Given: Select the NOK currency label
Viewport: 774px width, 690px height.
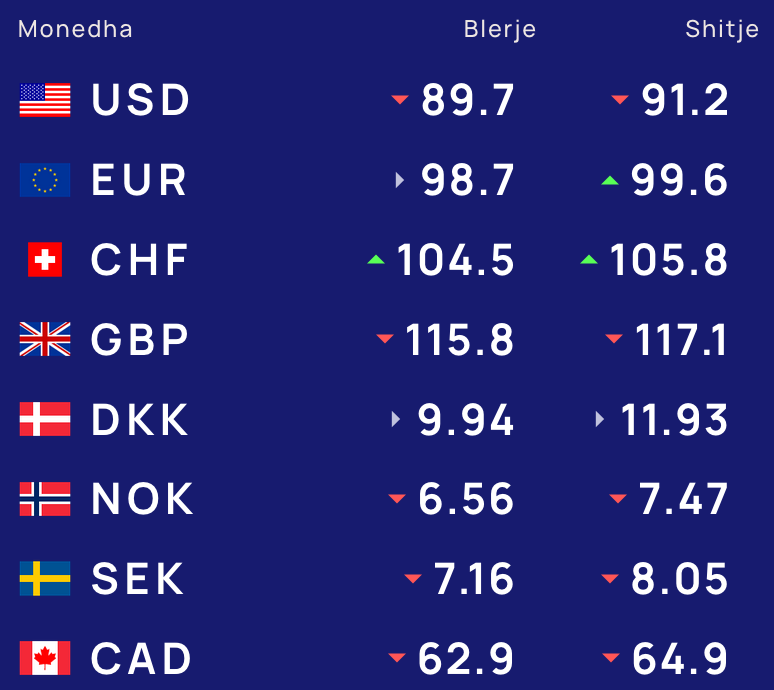Looking at the screenshot, I should 142,499.
